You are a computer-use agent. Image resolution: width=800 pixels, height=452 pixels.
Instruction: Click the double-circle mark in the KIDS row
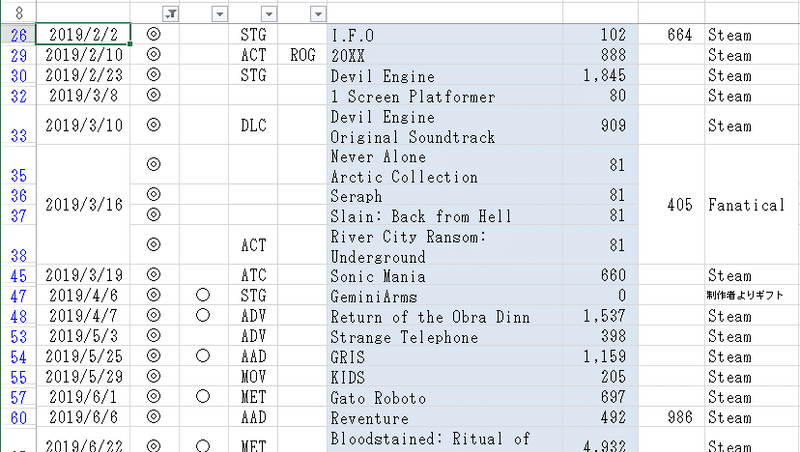(x=154, y=376)
